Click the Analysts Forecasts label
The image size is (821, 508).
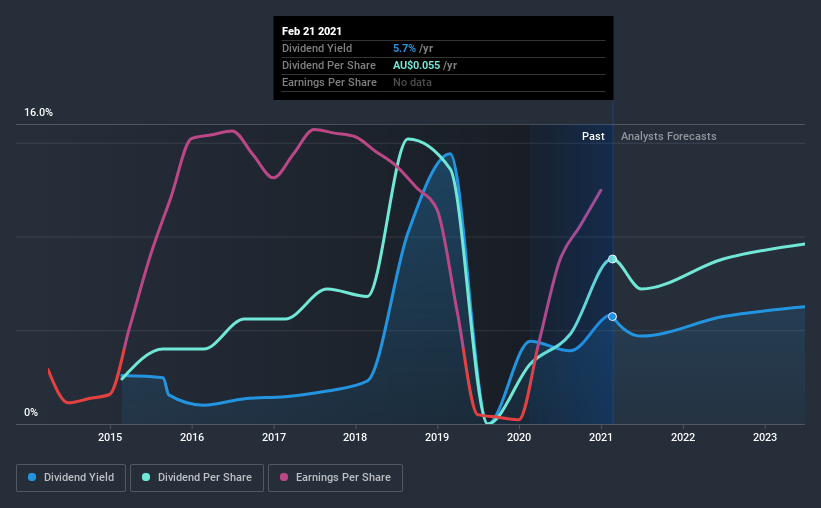669,136
